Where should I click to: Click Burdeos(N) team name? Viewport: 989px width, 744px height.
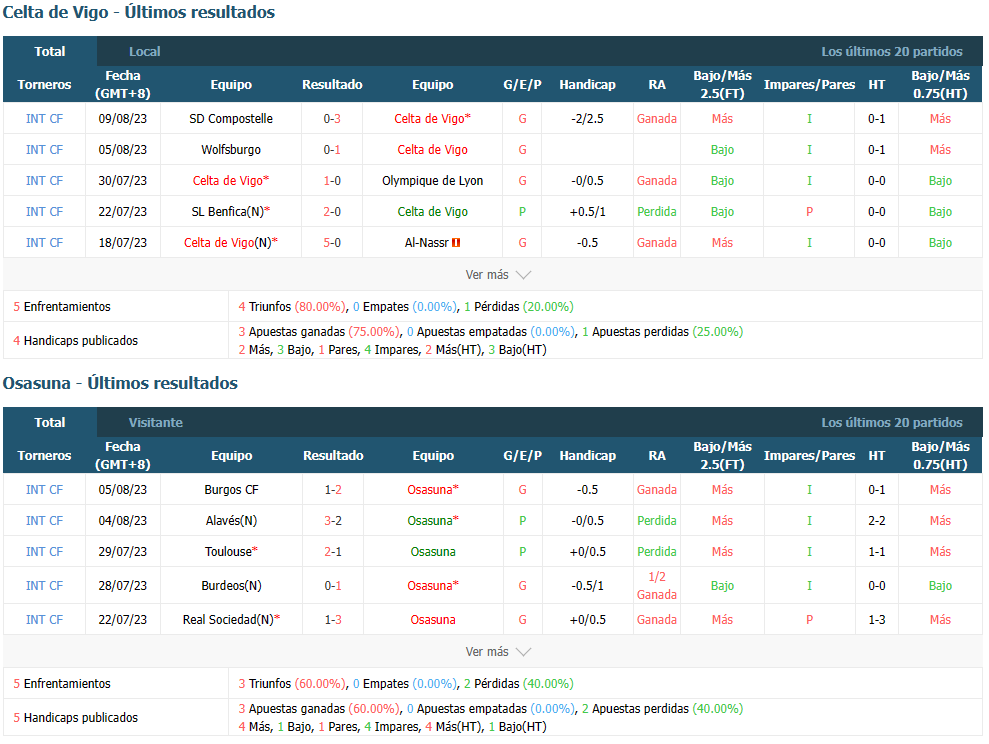point(231,586)
